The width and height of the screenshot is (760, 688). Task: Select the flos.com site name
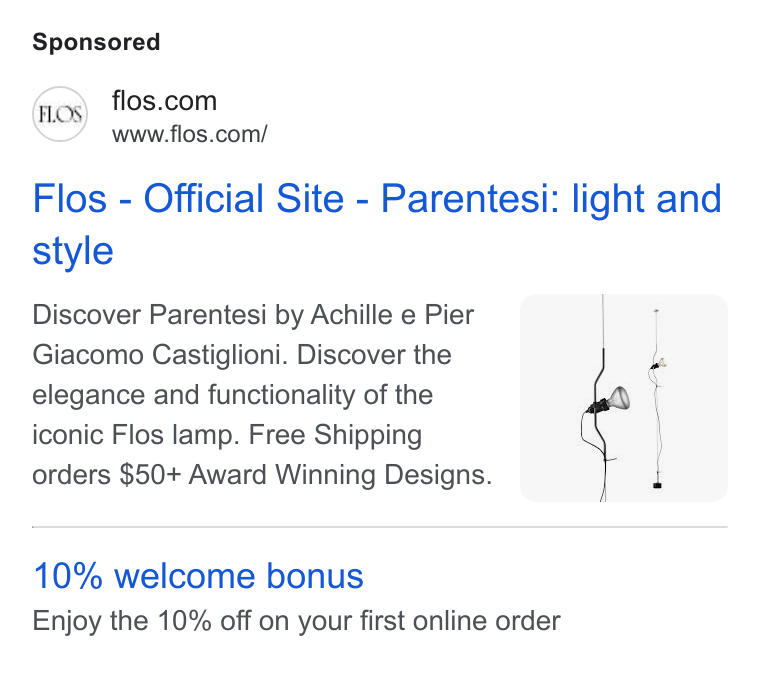click(164, 101)
